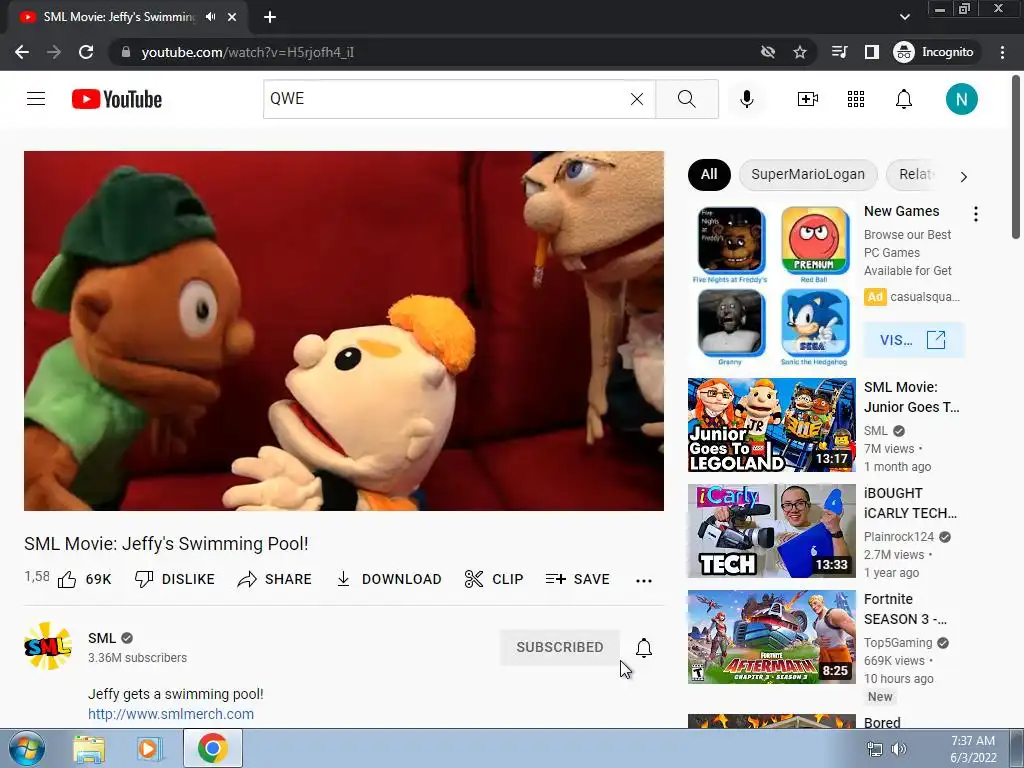
Task: Click the main video player
Action: [x=344, y=330]
